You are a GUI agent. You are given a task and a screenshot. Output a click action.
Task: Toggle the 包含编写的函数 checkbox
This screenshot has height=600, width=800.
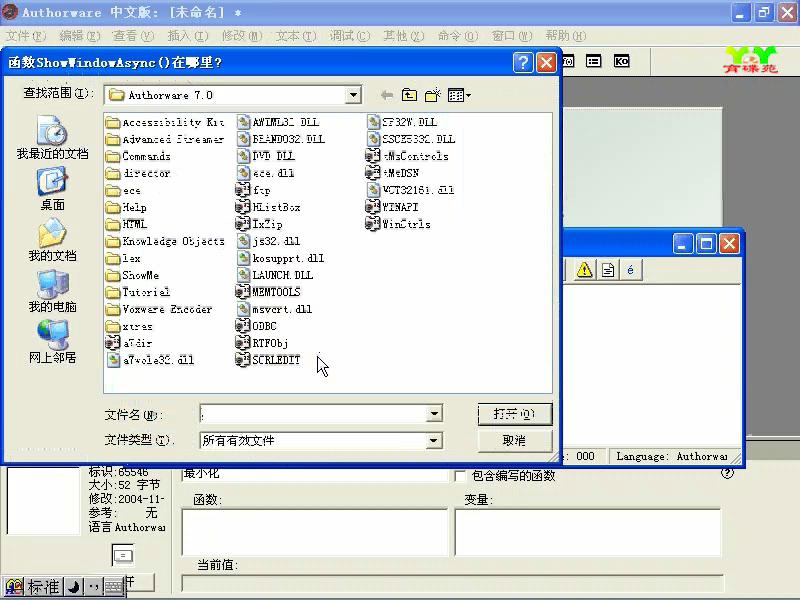click(460, 476)
